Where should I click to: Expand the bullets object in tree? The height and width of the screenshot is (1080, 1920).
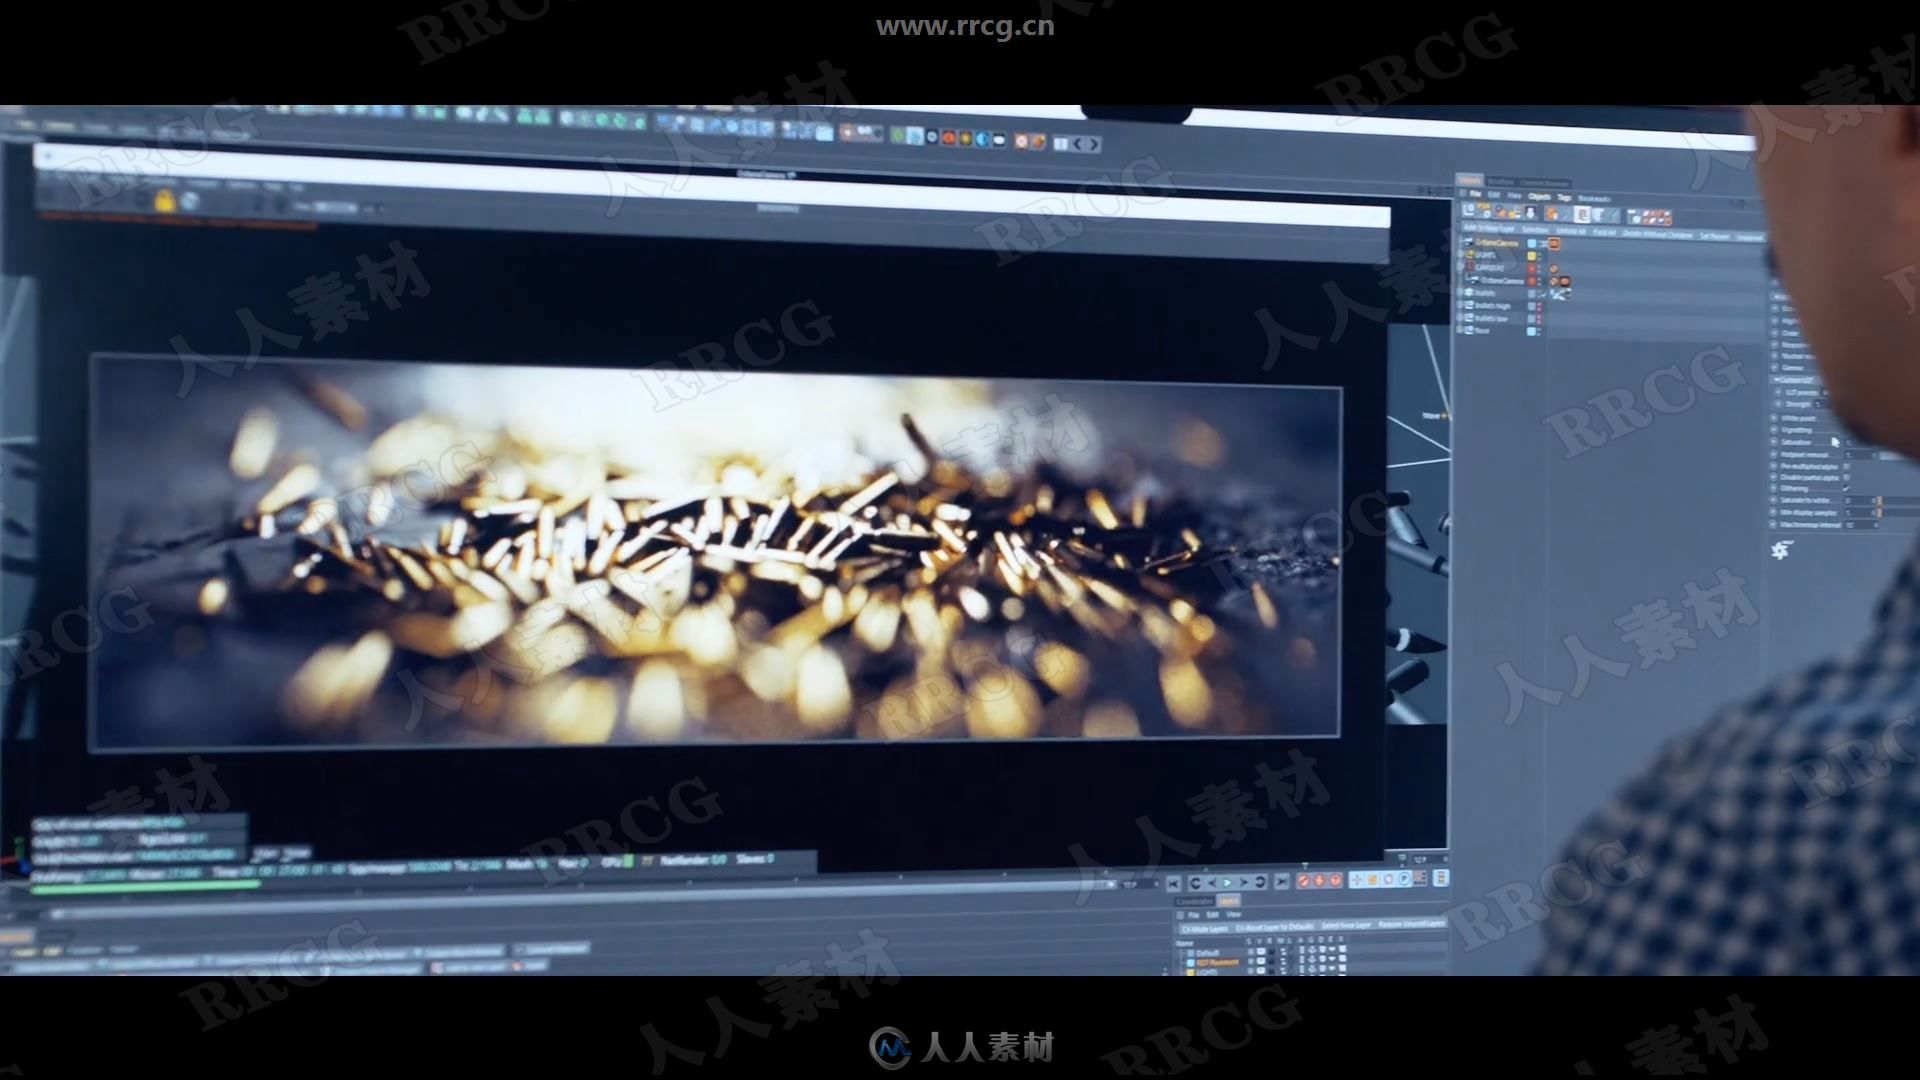coord(1460,292)
